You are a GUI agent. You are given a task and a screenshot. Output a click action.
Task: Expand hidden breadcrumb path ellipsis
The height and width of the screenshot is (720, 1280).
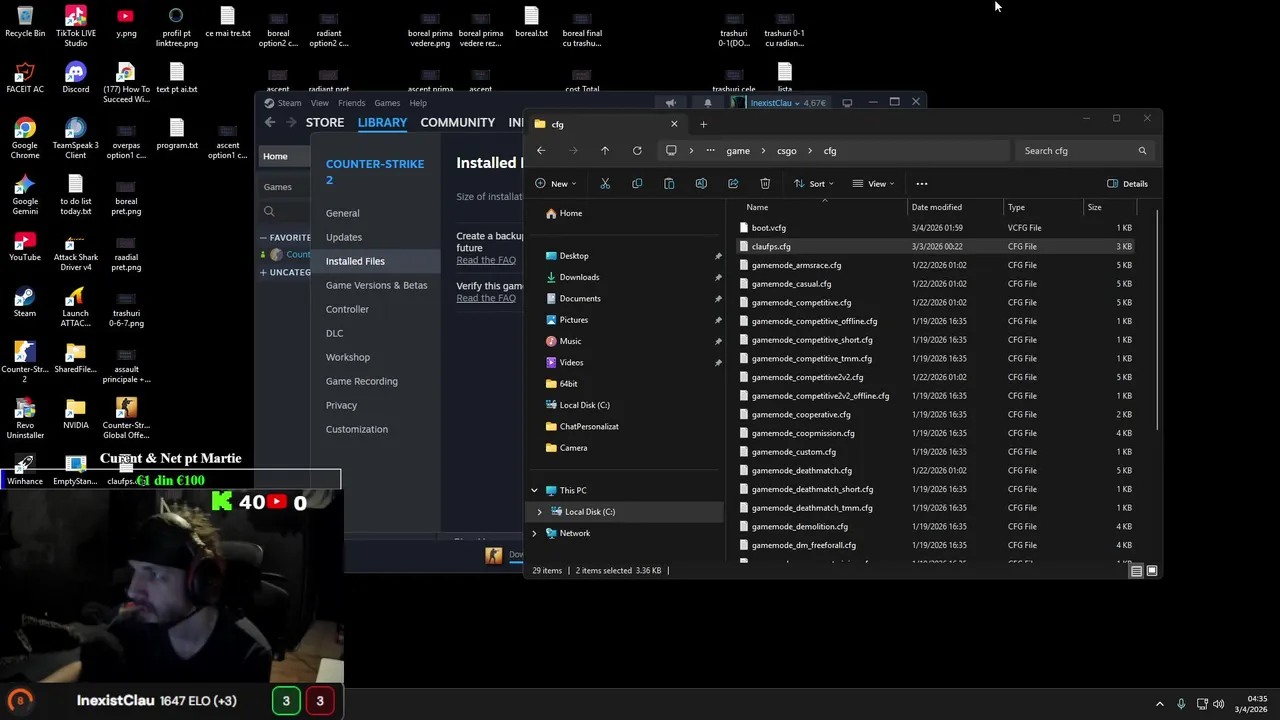(x=710, y=151)
